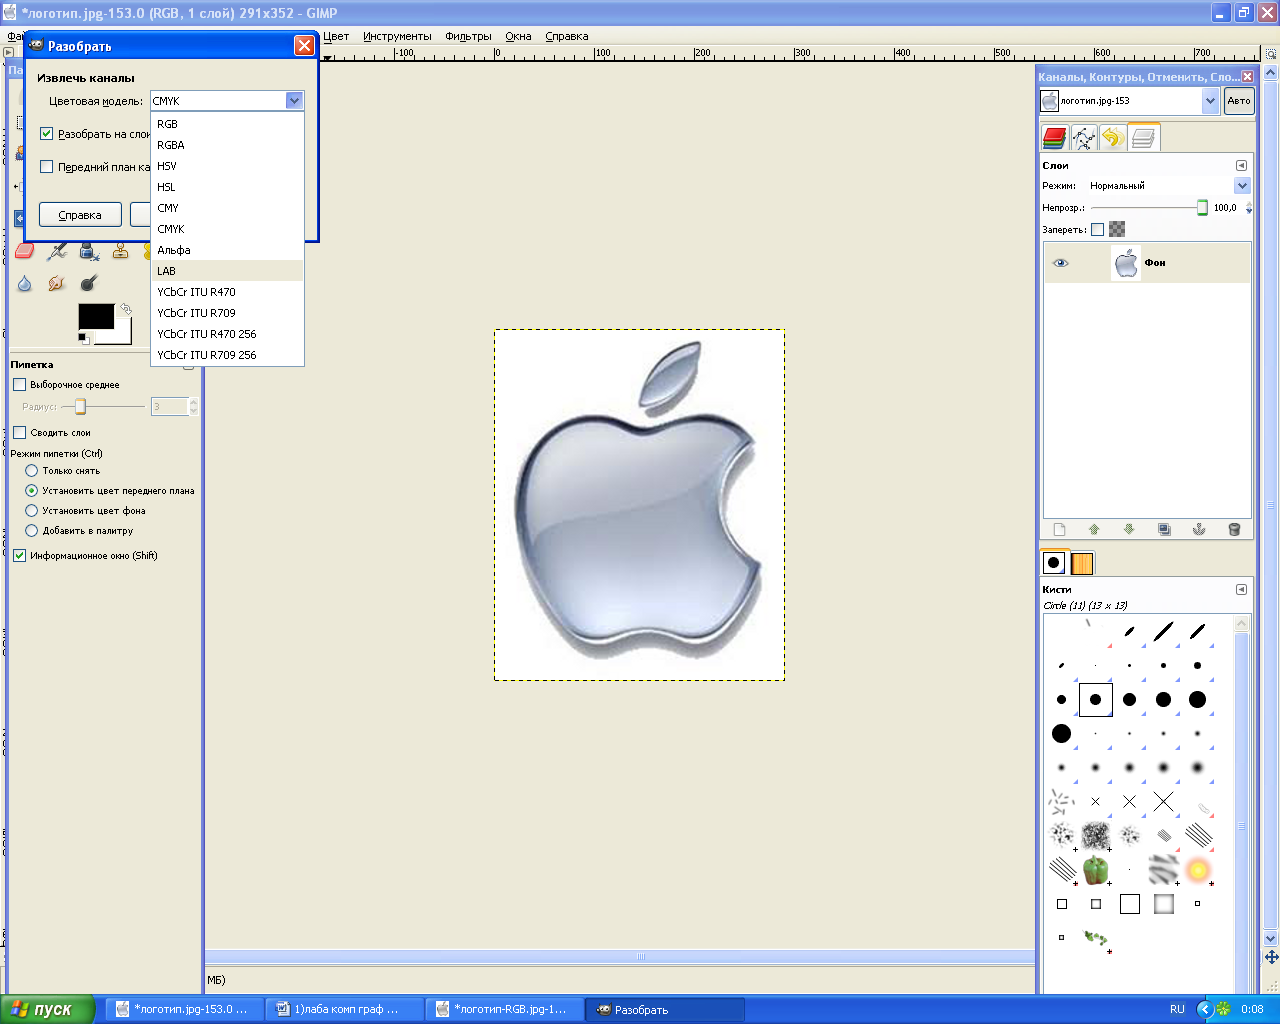The image size is (1280, 1024).
Task: Choose RGB from color model list
Action: [x=227, y=124]
